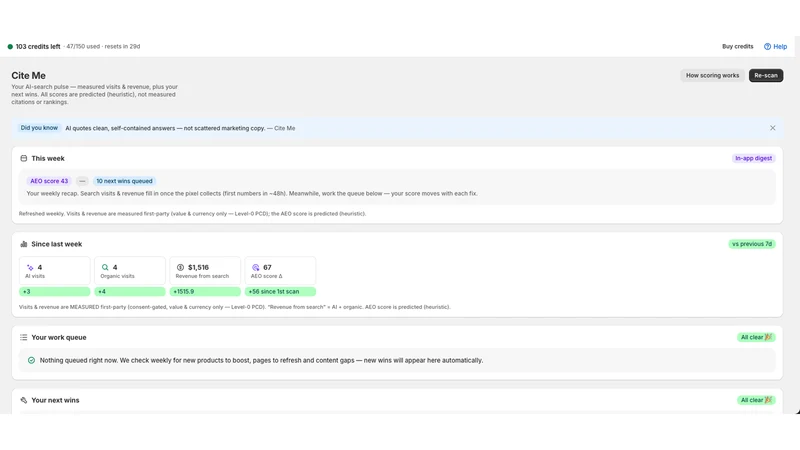800x450 pixels.
Task: Click the This week calendar icon
Action: (23, 158)
